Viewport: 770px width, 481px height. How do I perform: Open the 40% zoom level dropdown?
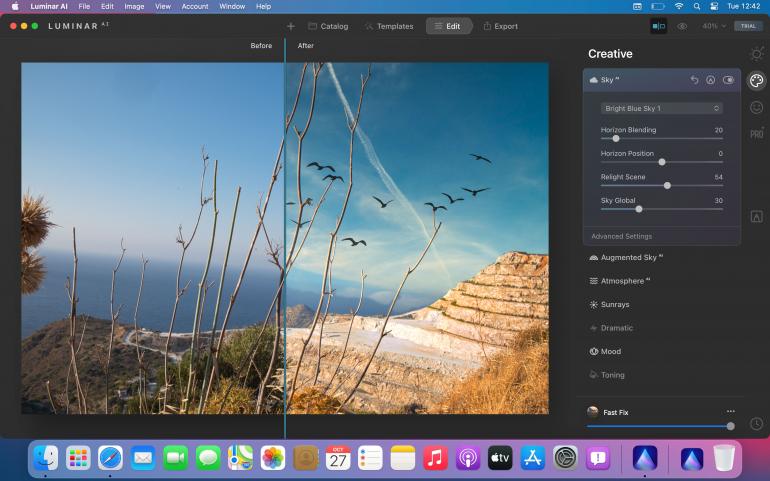click(712, 26)
